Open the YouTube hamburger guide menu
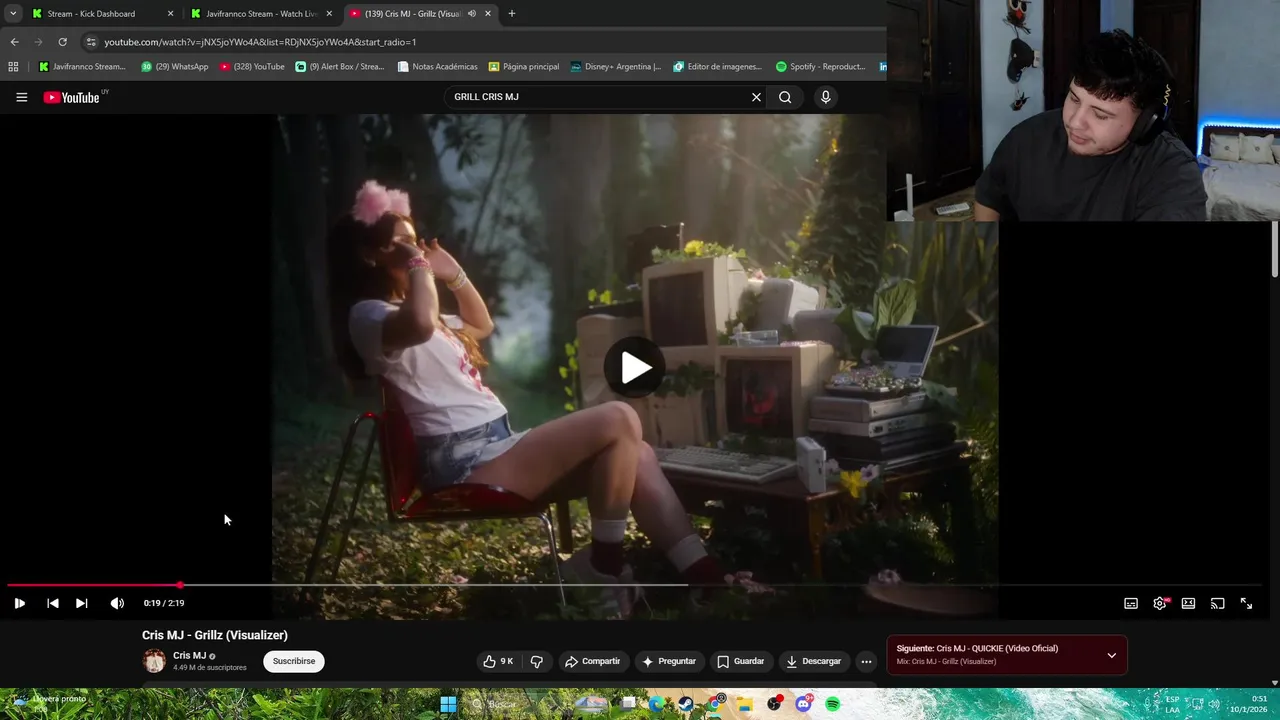 21,97
